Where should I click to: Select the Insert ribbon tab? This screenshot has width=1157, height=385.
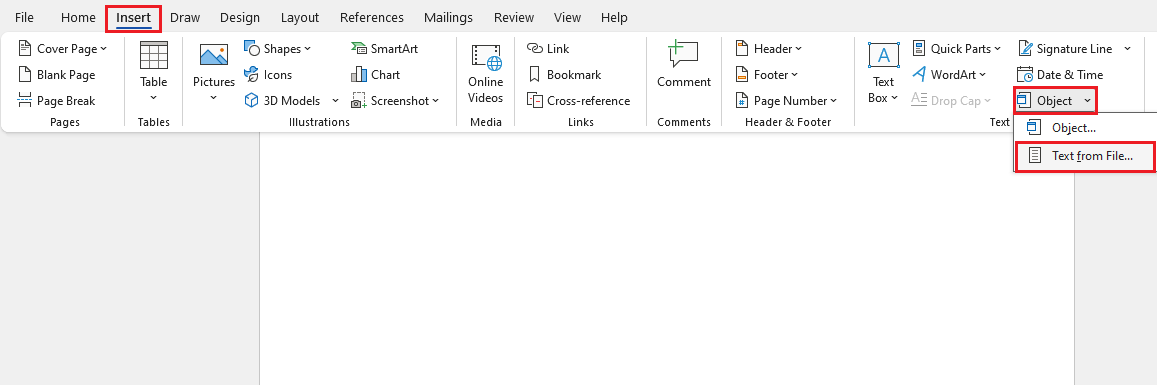(x=134, y=18)
